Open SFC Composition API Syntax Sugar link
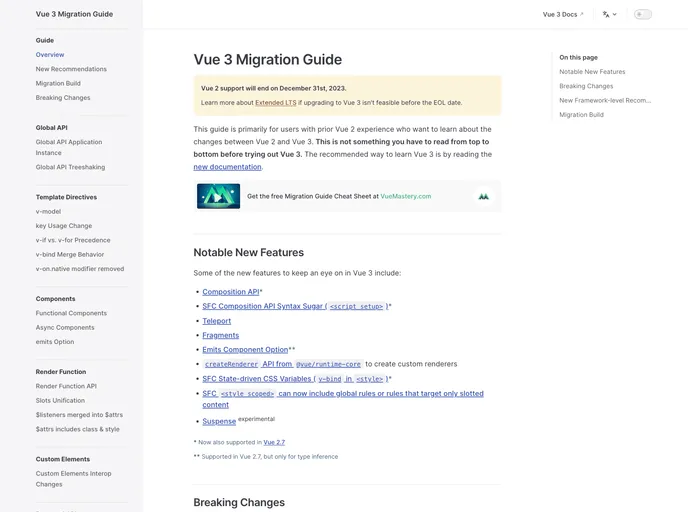 (x=295, y=306)
